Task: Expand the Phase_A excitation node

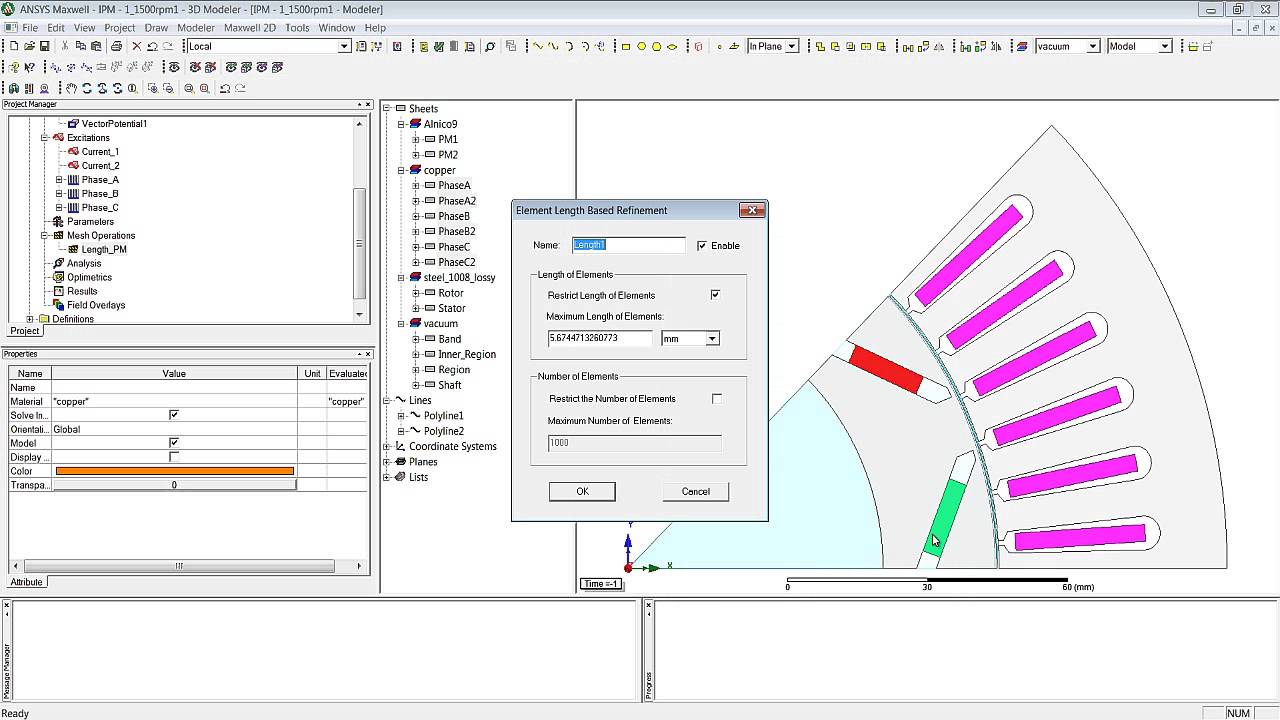Action: coord(59,180)
